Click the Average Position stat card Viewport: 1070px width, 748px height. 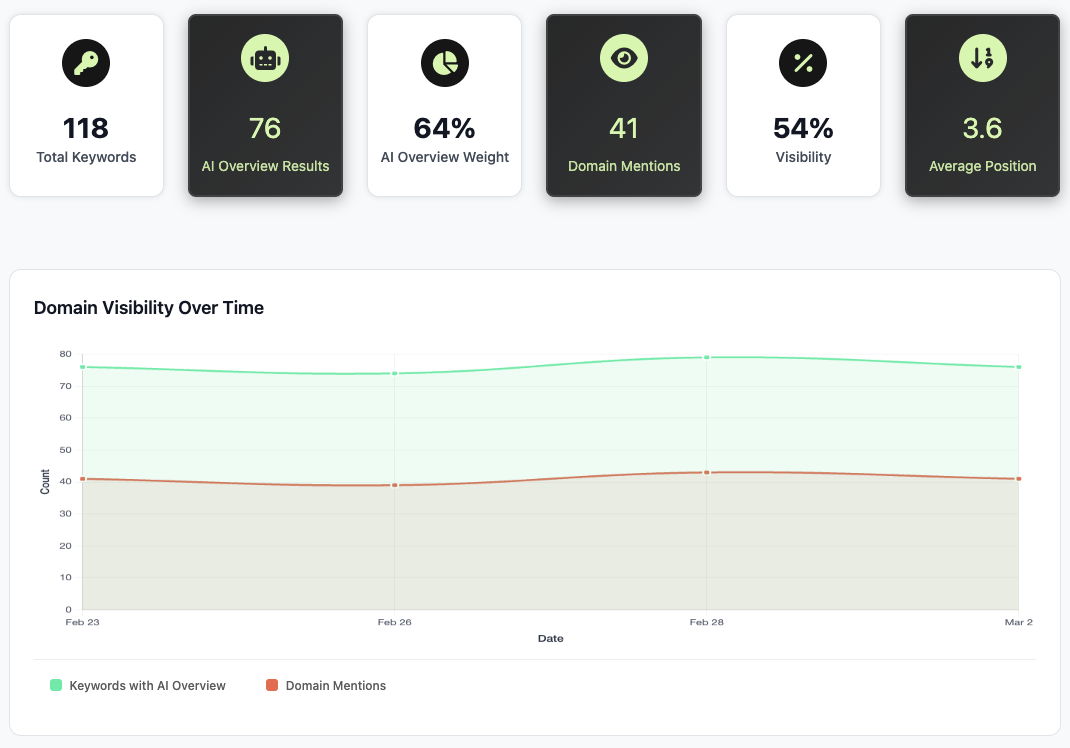(x=982, y=105)
